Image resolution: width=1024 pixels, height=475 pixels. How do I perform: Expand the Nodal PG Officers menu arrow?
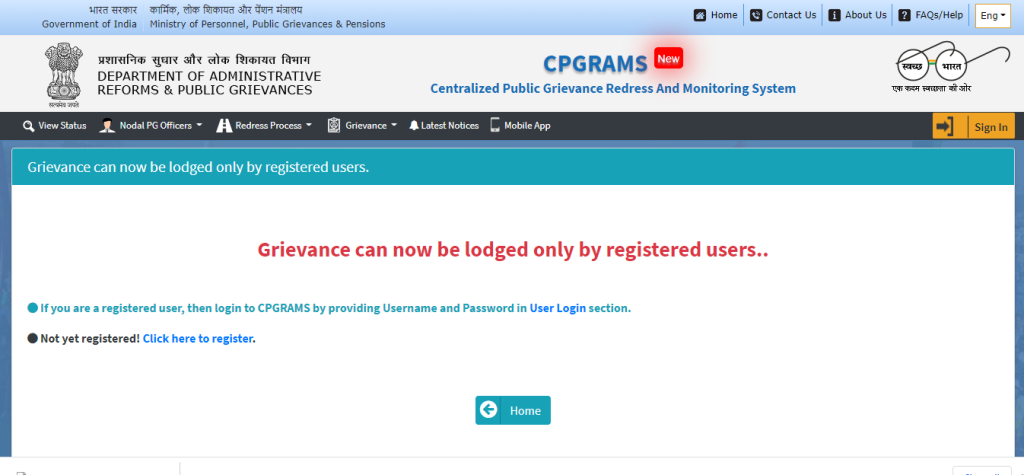[199, 125]
